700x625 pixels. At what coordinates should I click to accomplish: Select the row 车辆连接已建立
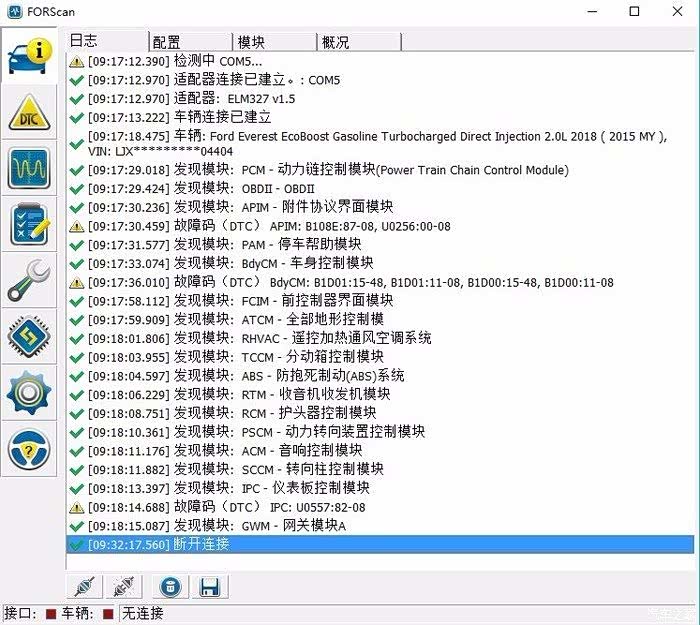tap(380, 117)
